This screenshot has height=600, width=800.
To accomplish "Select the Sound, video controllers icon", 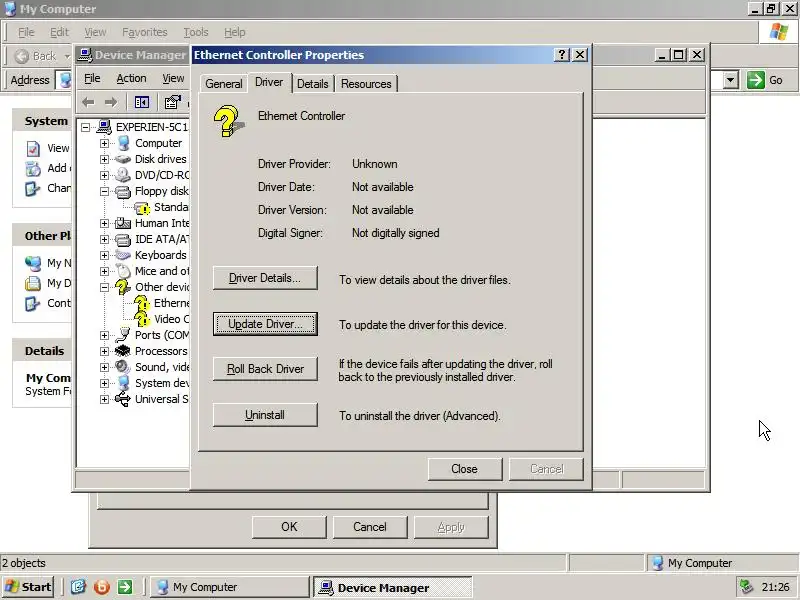I will click(x=123, y=367).
